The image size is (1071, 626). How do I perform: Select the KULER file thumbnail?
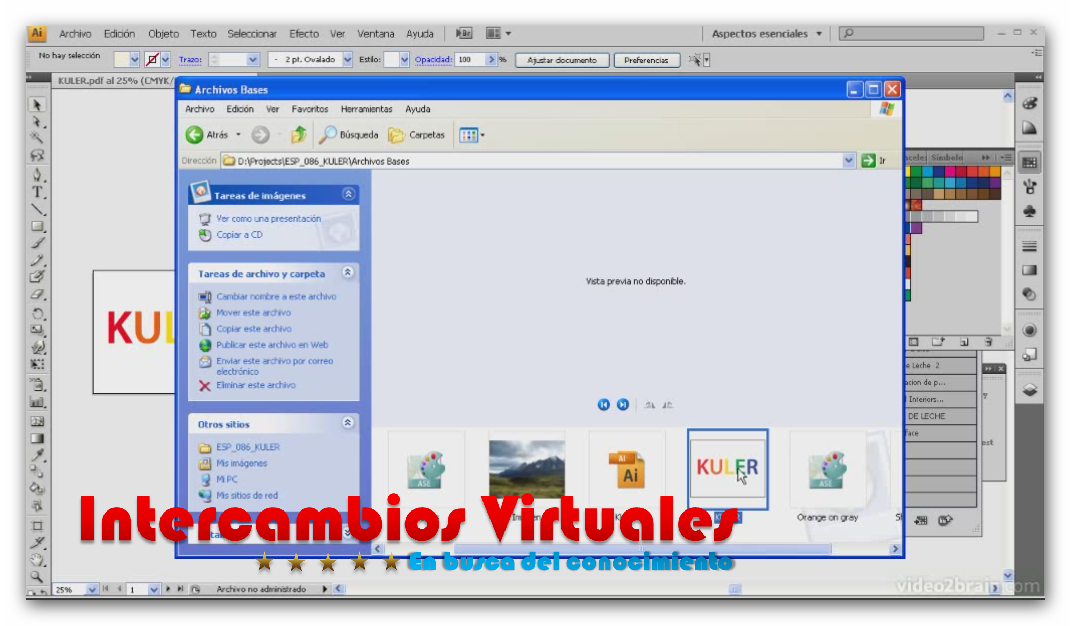click(727, 470)
